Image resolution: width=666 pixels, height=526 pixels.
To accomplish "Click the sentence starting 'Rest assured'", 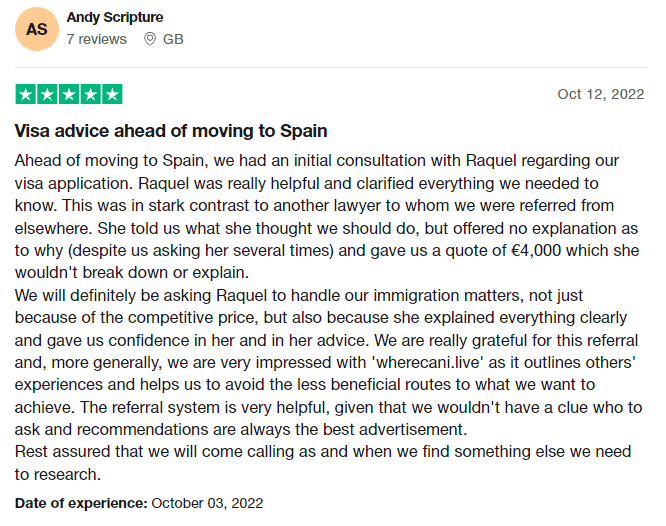I will click(323, 463).
